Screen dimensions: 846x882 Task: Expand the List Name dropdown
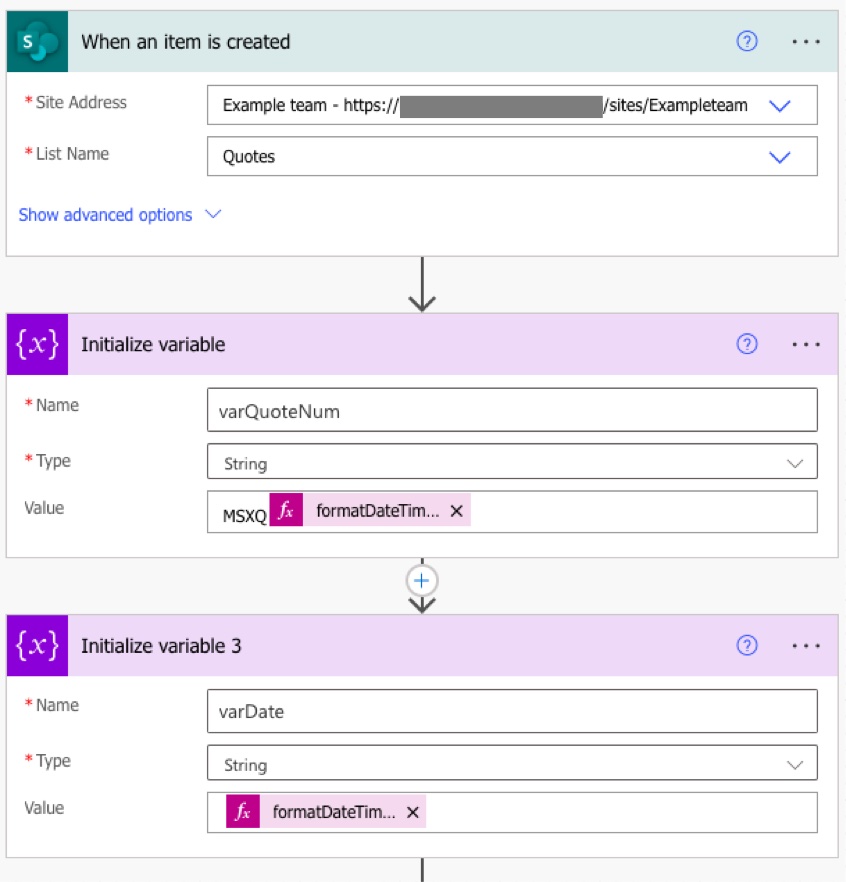(780, 157)
